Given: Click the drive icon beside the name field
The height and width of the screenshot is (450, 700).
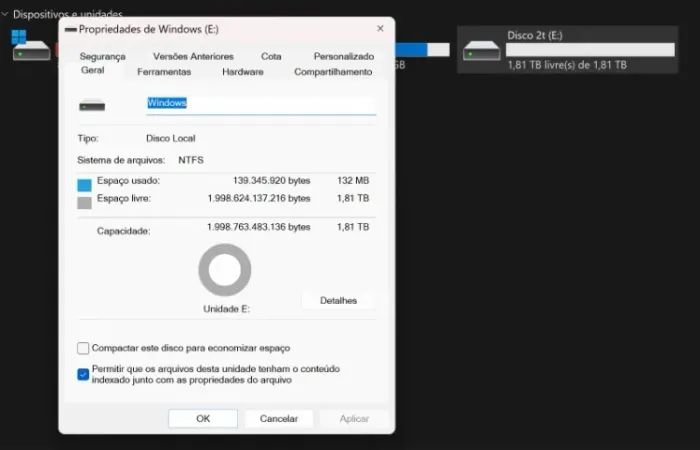Looking at the screenshot, I should [92, 105].
